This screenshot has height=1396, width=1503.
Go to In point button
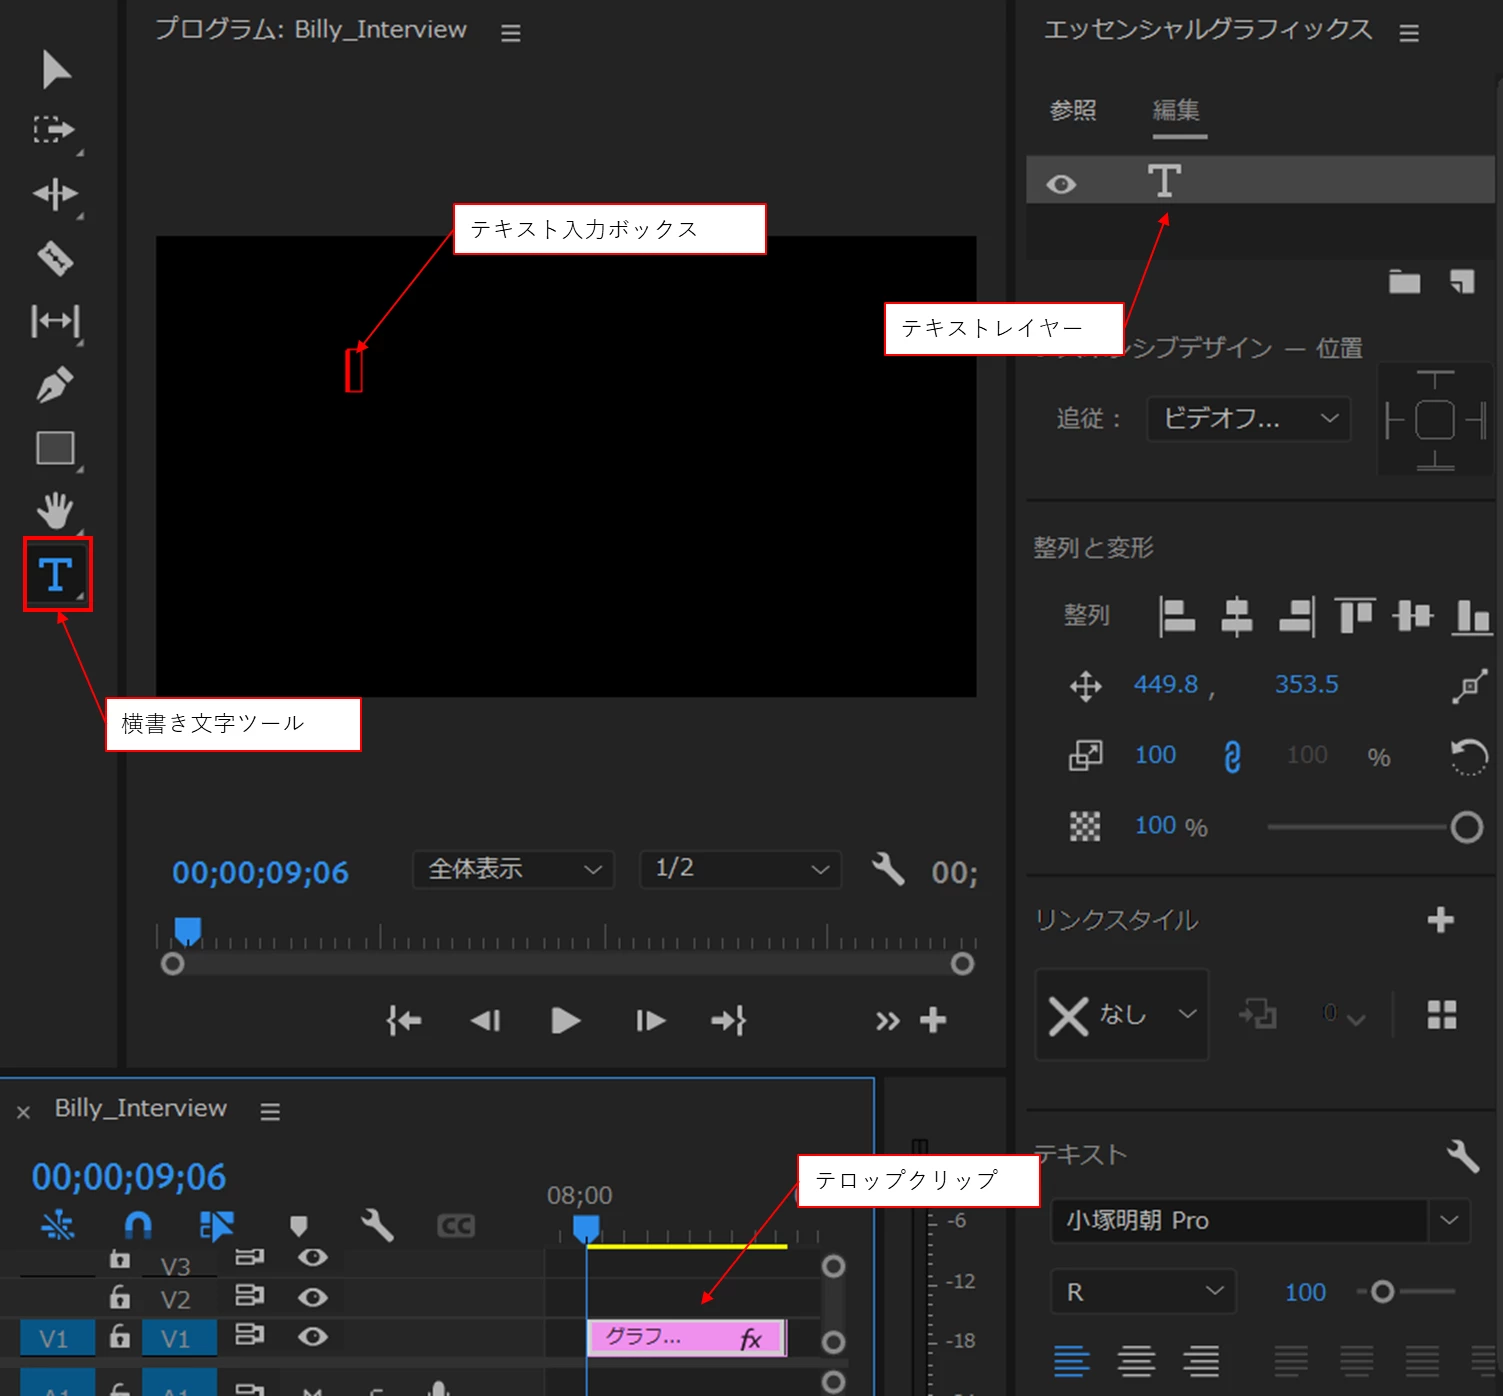point(404,1021)
